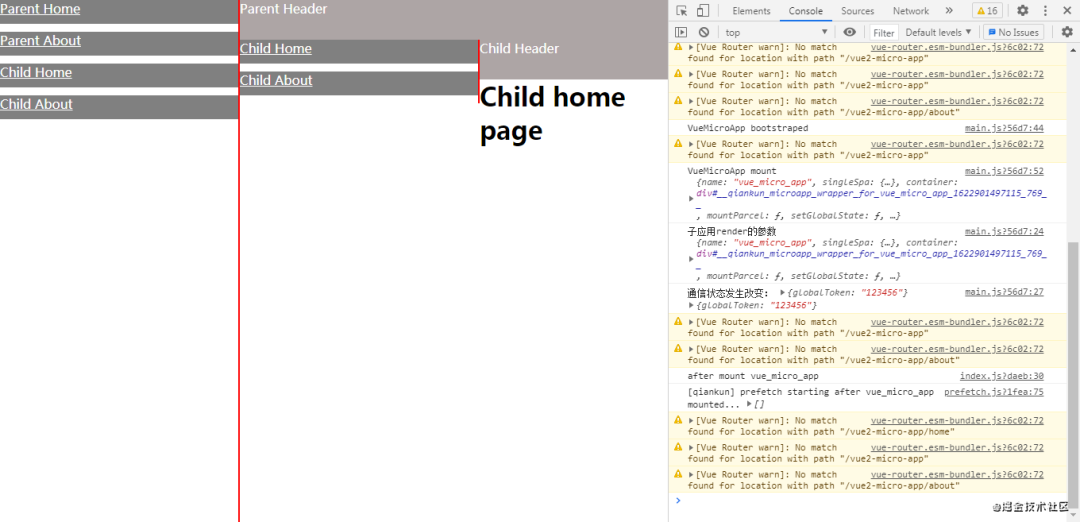The image size is (1080, 522).
Task: Open source link main.js?56d7:24
Action: coord(1004,231)
